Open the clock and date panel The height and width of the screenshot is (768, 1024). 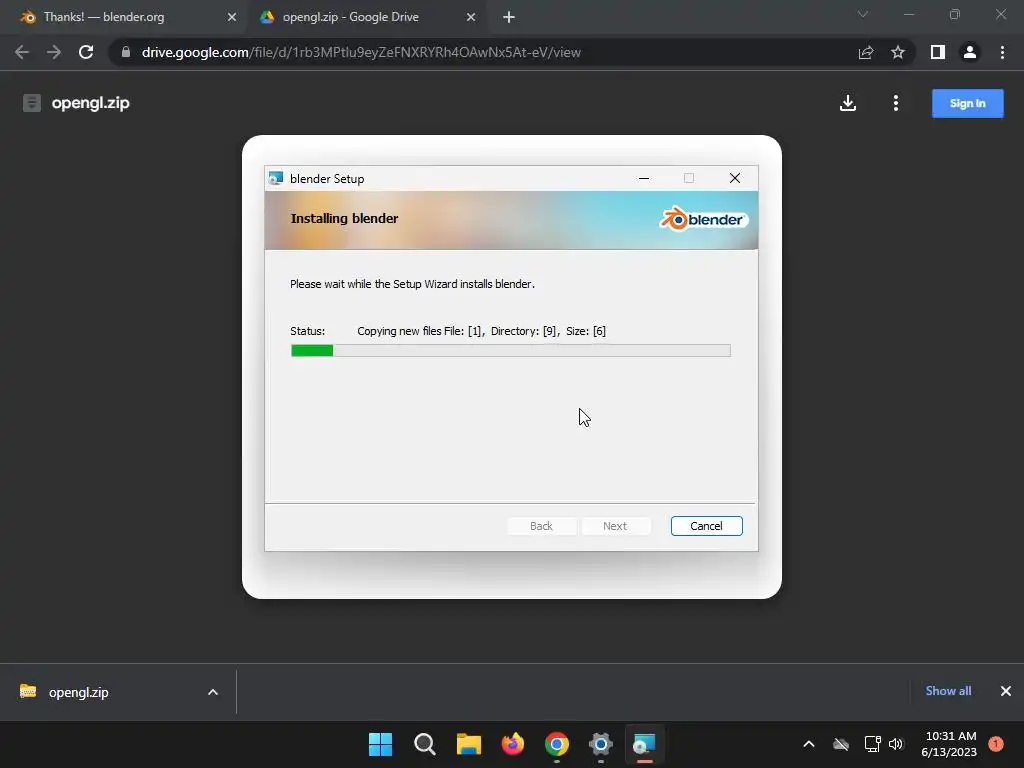point(949,744)
